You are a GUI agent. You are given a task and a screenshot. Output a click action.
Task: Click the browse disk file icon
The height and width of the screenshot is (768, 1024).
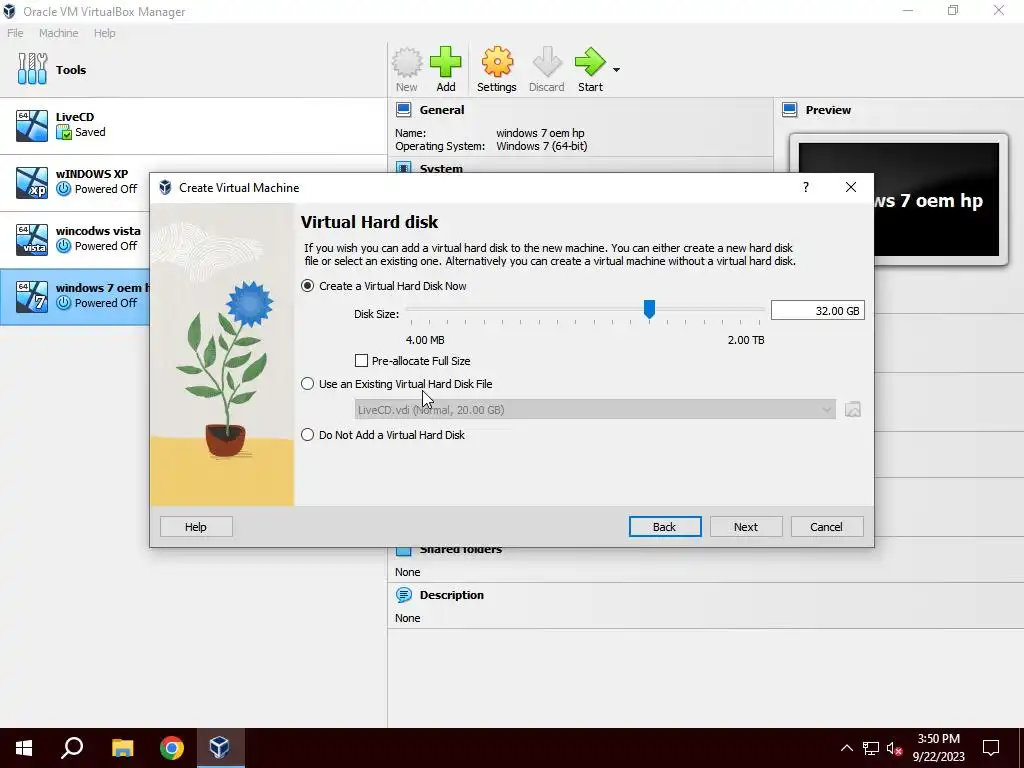tap(852, 409)
